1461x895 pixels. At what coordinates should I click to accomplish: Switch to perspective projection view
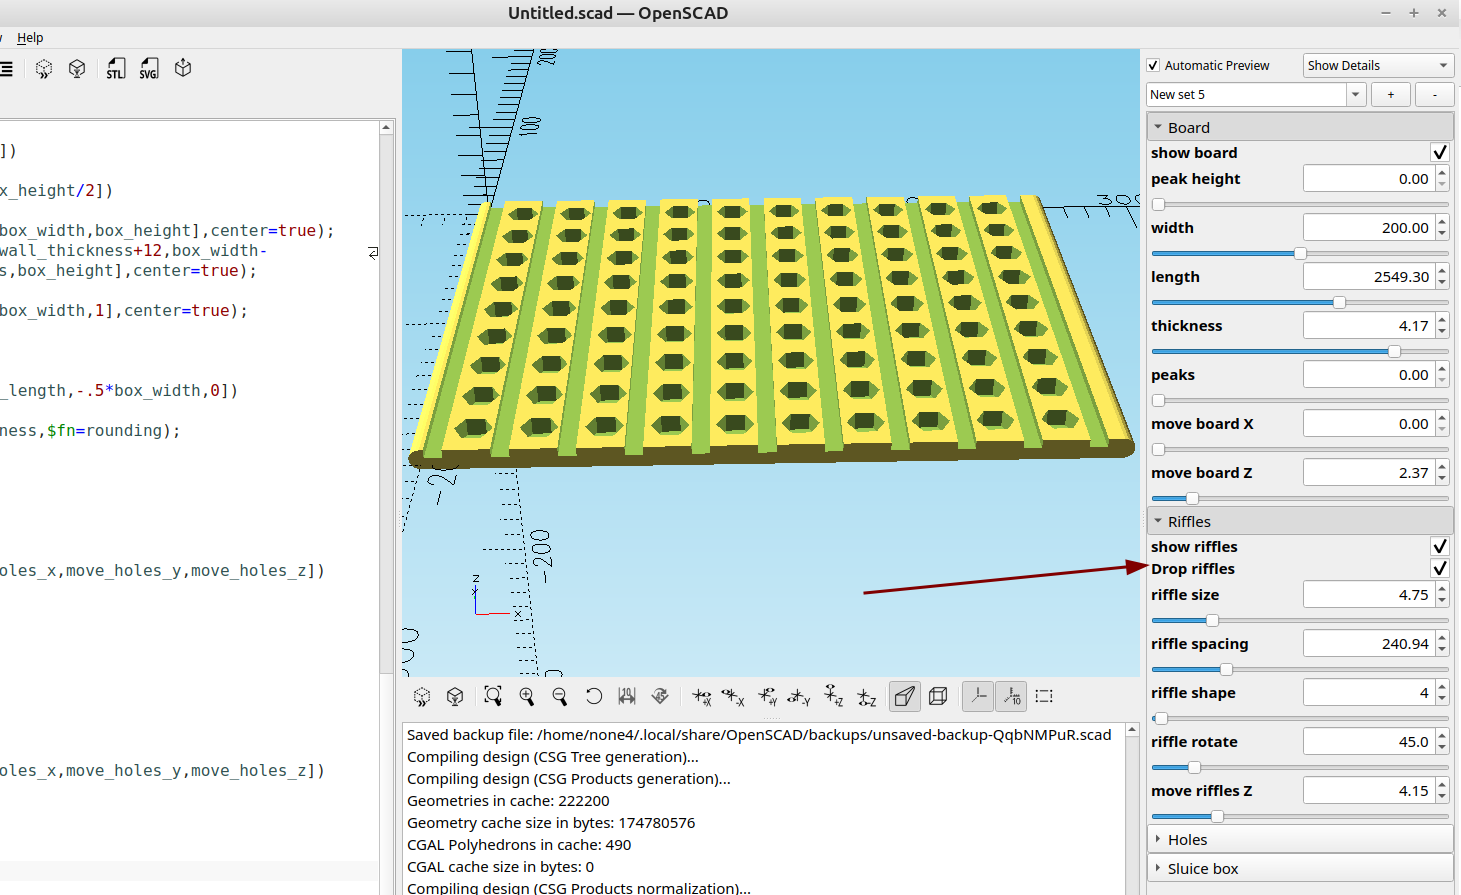coord(905,696)
